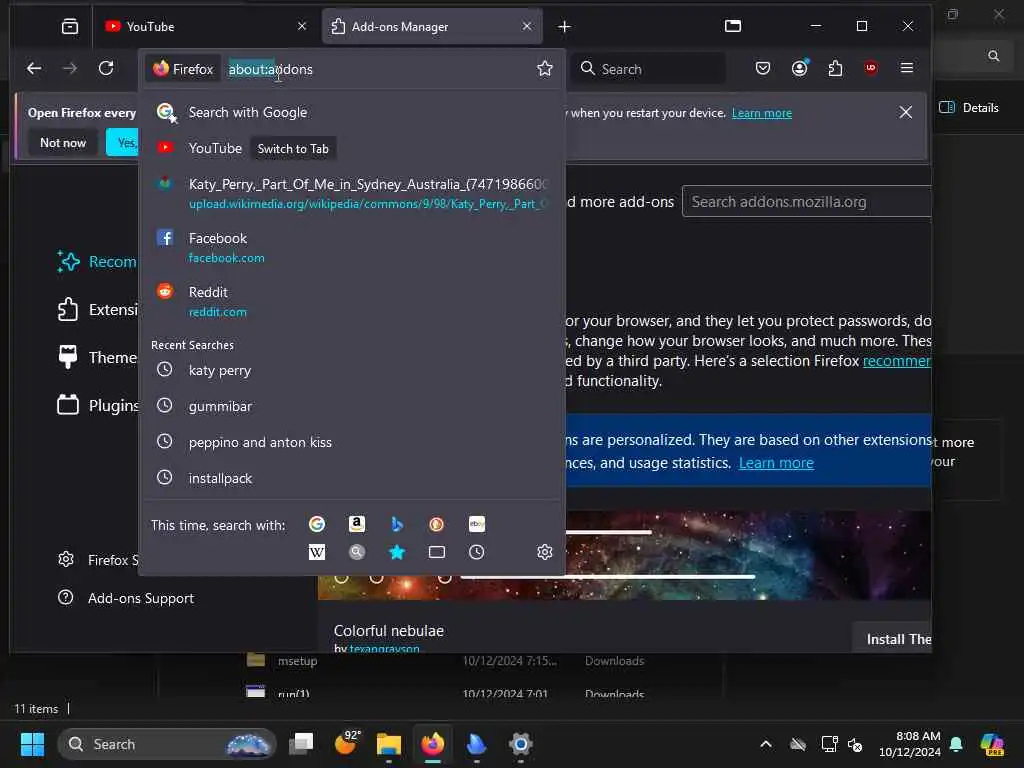This screenshot has height=768, width=1024.
Task: Focus the toolbar Search box
Action: (x=648, y=69)
